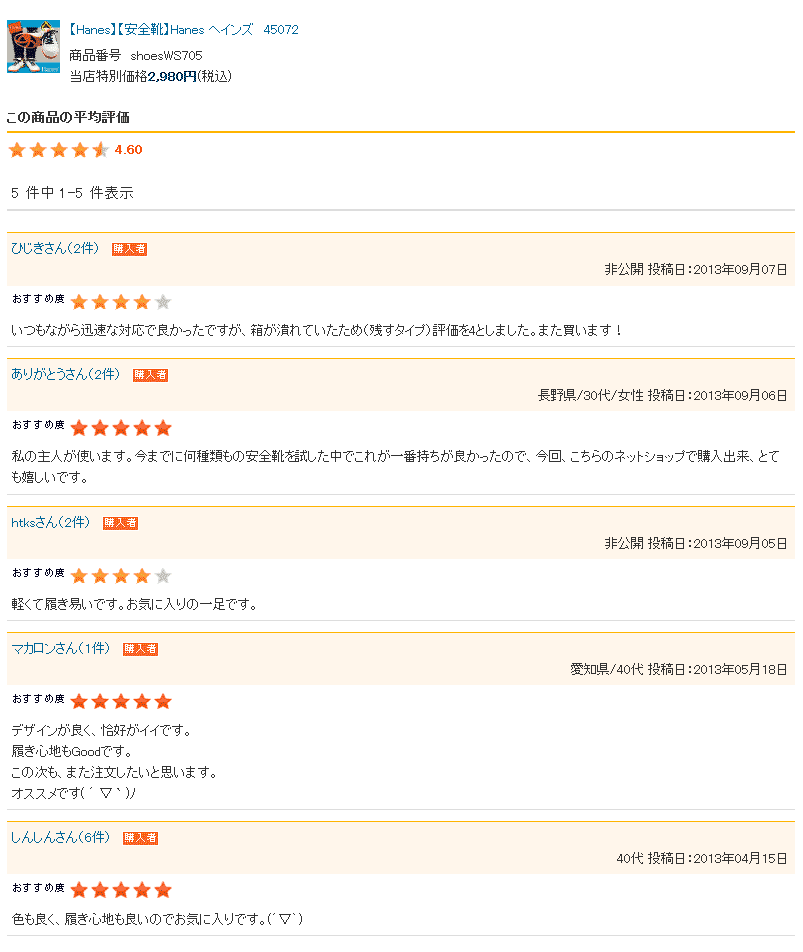The image size is (803, 952).
Task: Click the 購入者 badge next to ひじきさん
Action: point(129,249)
